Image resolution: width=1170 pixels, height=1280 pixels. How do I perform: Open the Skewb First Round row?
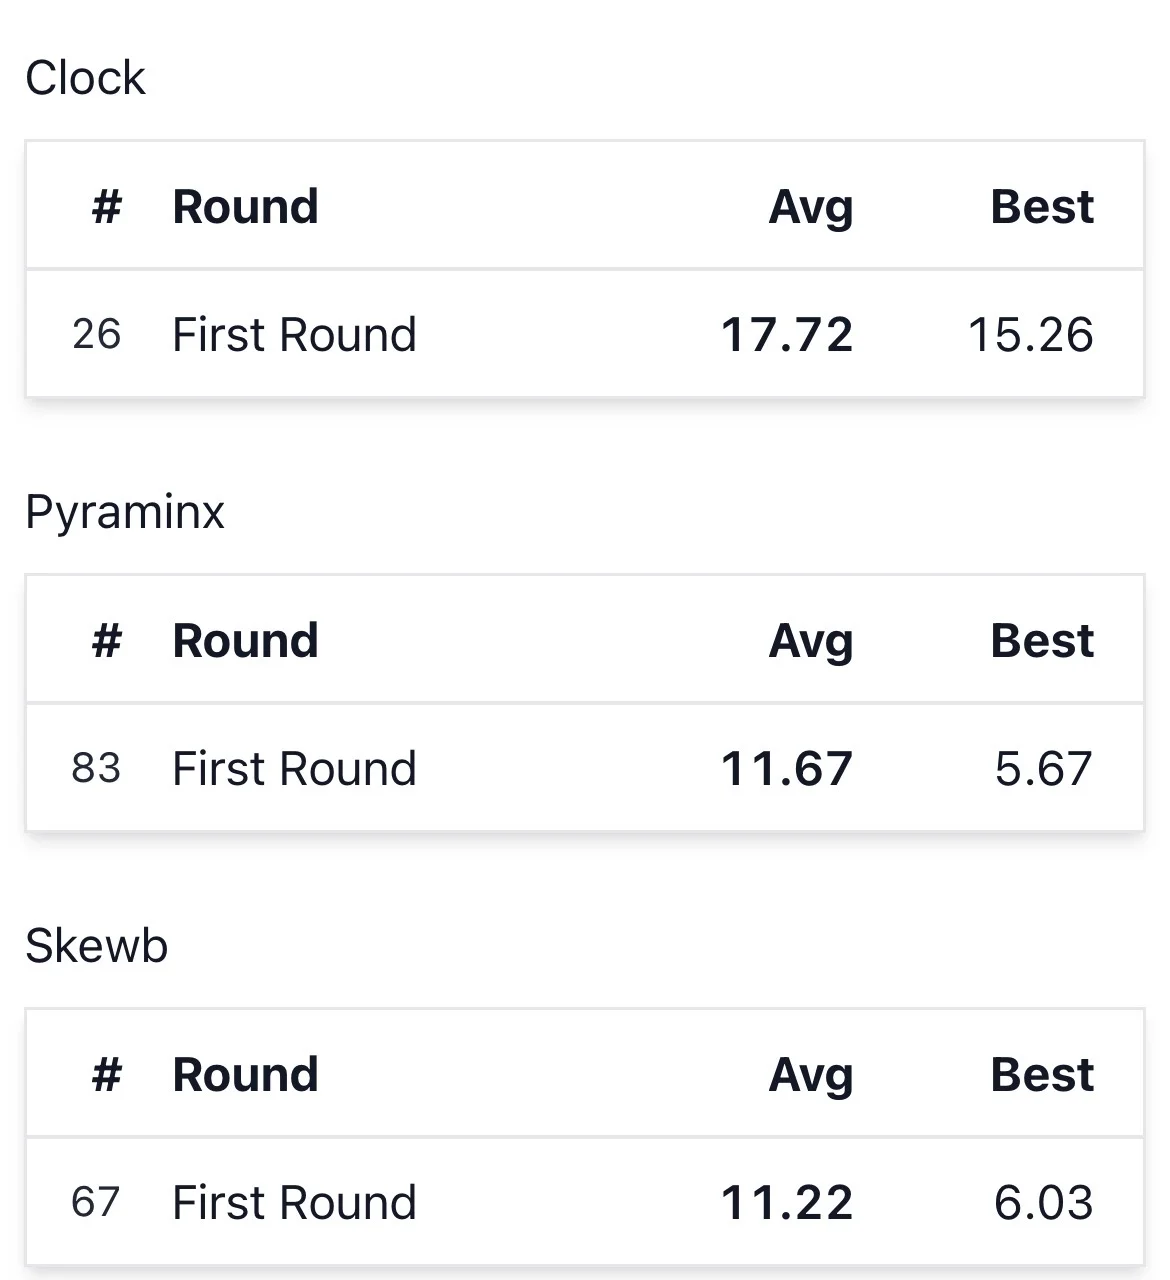click(585, 1202)
